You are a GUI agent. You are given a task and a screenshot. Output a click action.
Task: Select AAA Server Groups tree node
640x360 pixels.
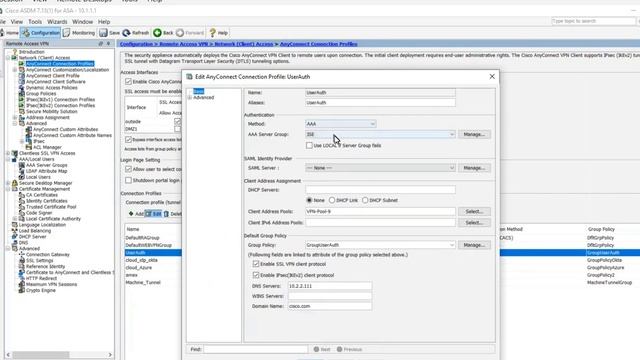tap(47, 165)
